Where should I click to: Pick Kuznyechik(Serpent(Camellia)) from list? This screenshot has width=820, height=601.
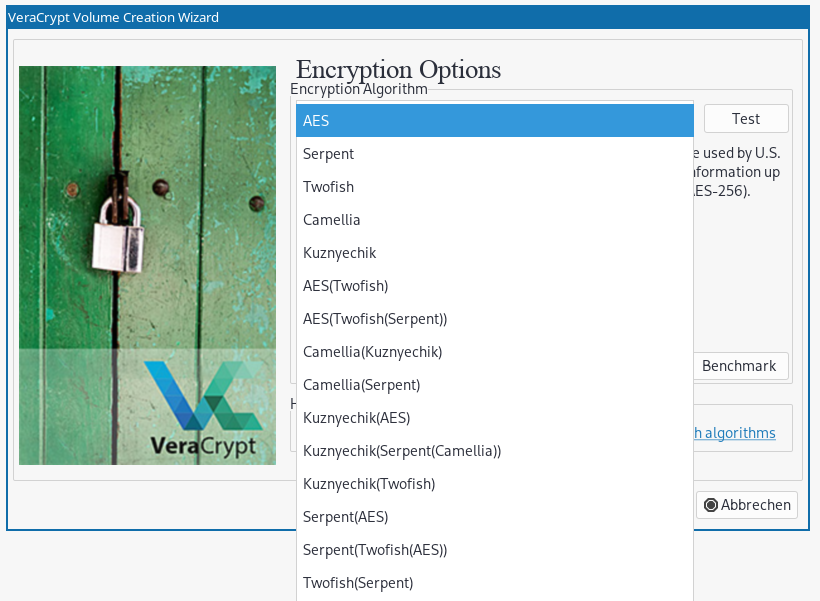pyautogui.click(x=495, y=450)
